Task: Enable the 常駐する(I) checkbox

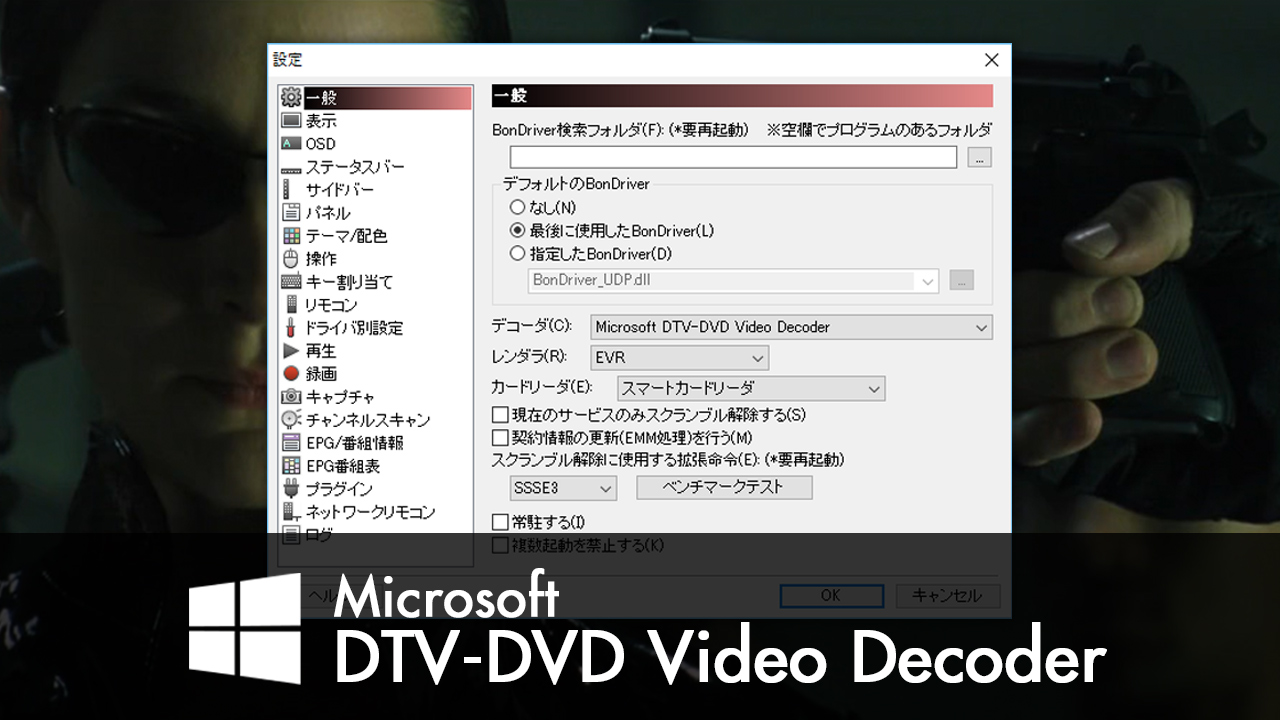Action: point(501,522)
